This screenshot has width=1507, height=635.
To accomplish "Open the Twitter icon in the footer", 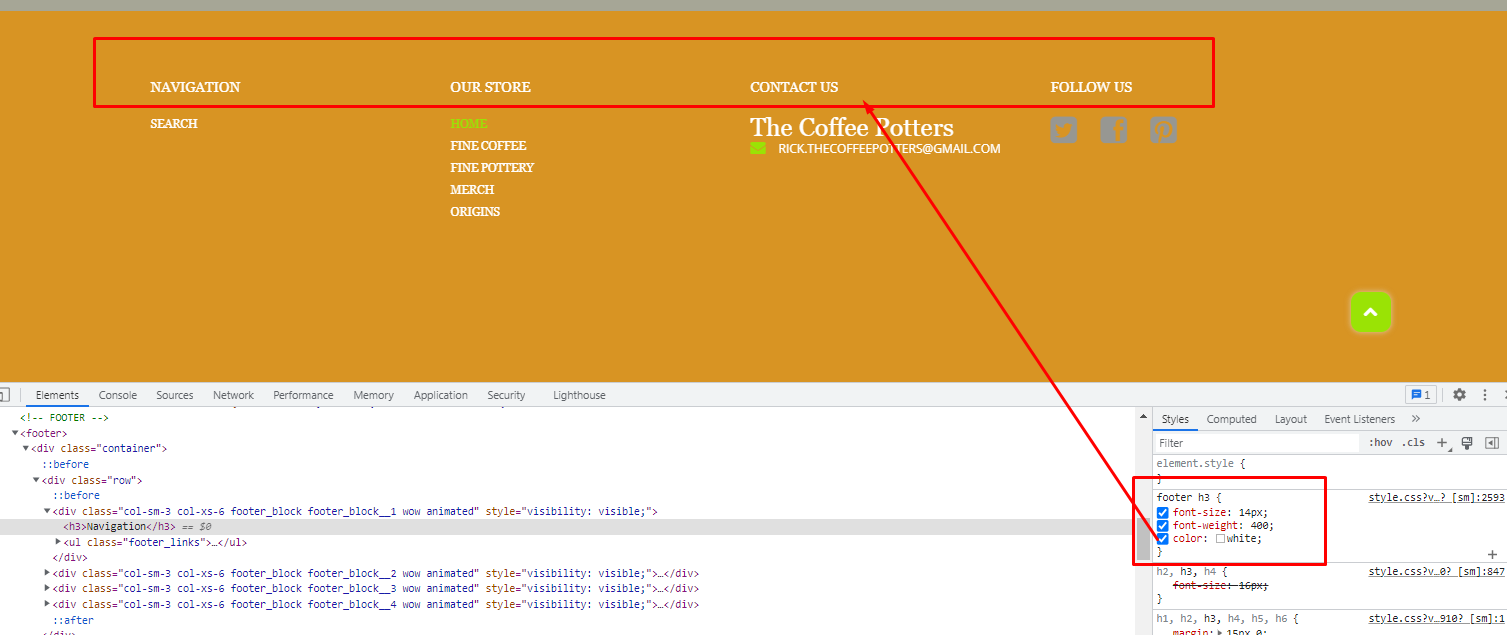I will [x=1064, y=130].
